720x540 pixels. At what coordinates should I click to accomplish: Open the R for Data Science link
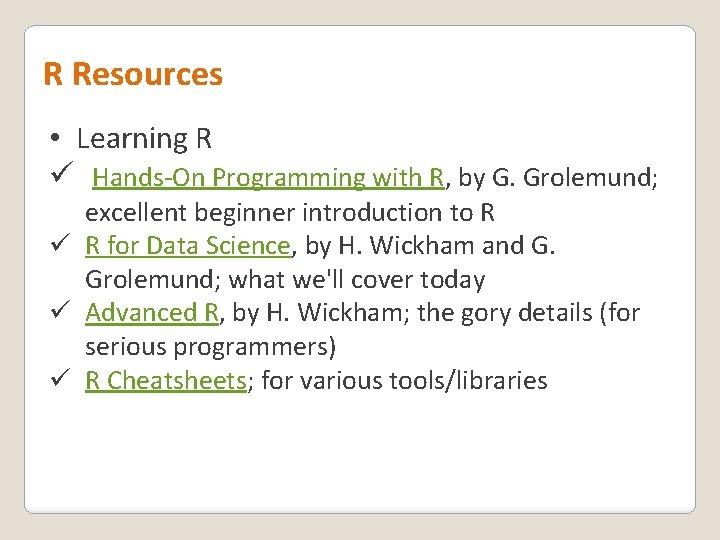[x=187, y=246]
